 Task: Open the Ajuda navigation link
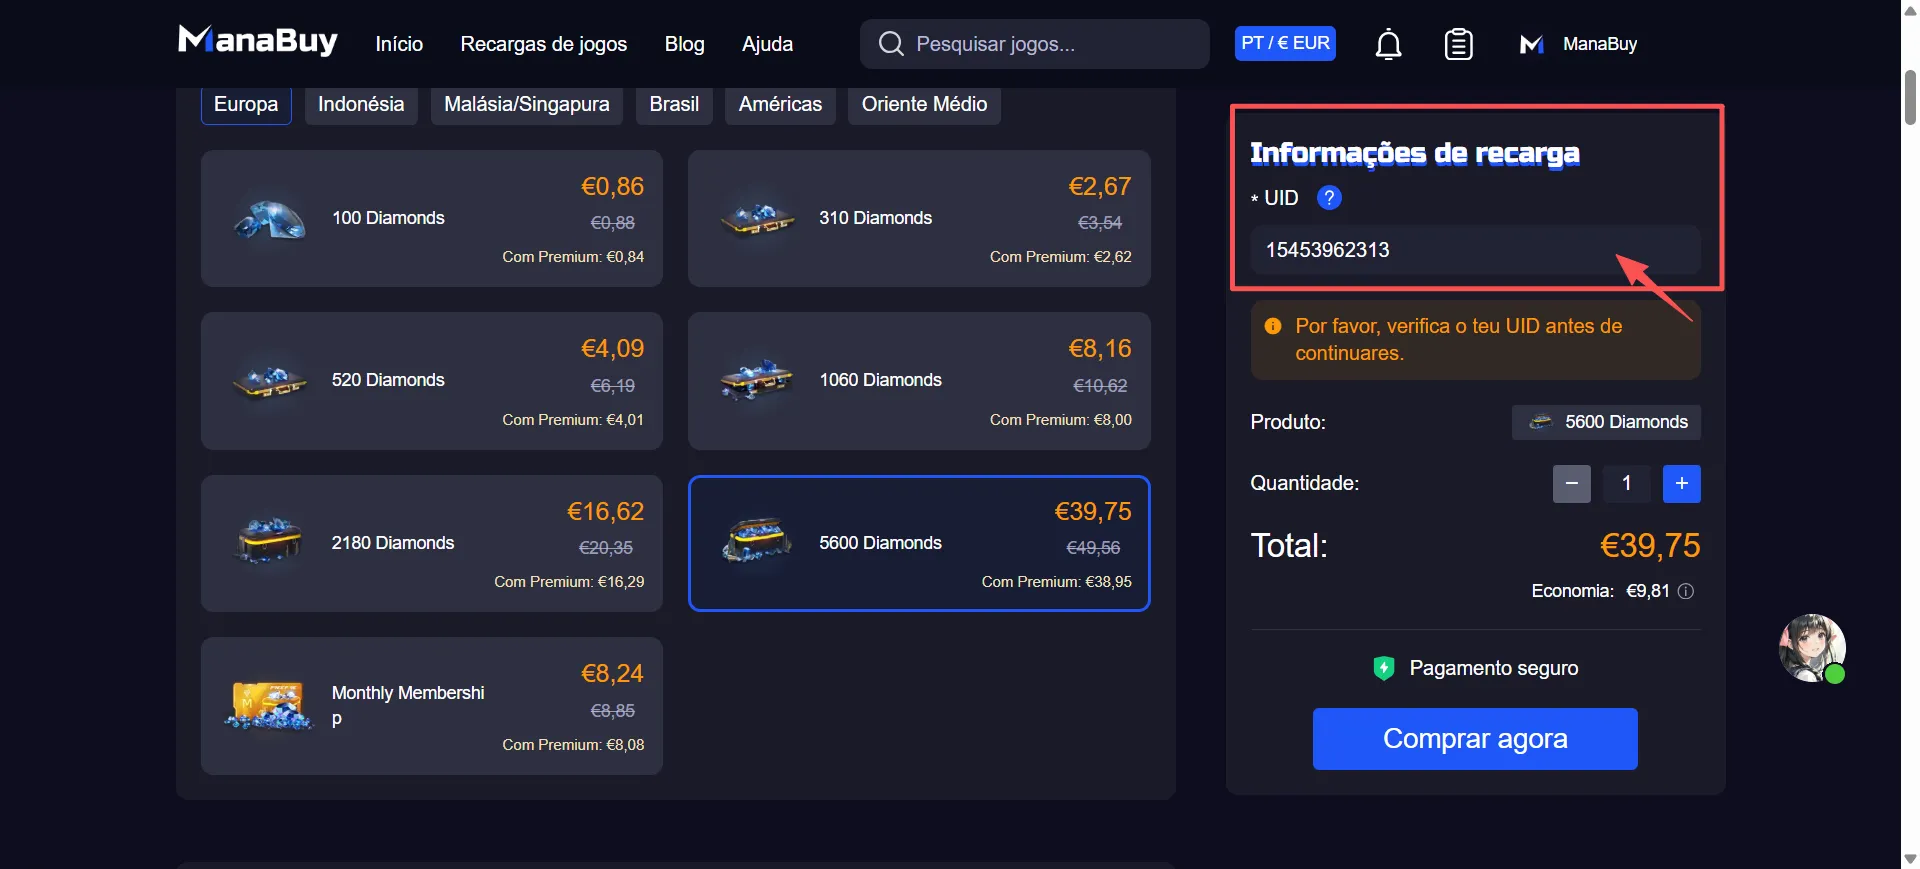point(767,44)
